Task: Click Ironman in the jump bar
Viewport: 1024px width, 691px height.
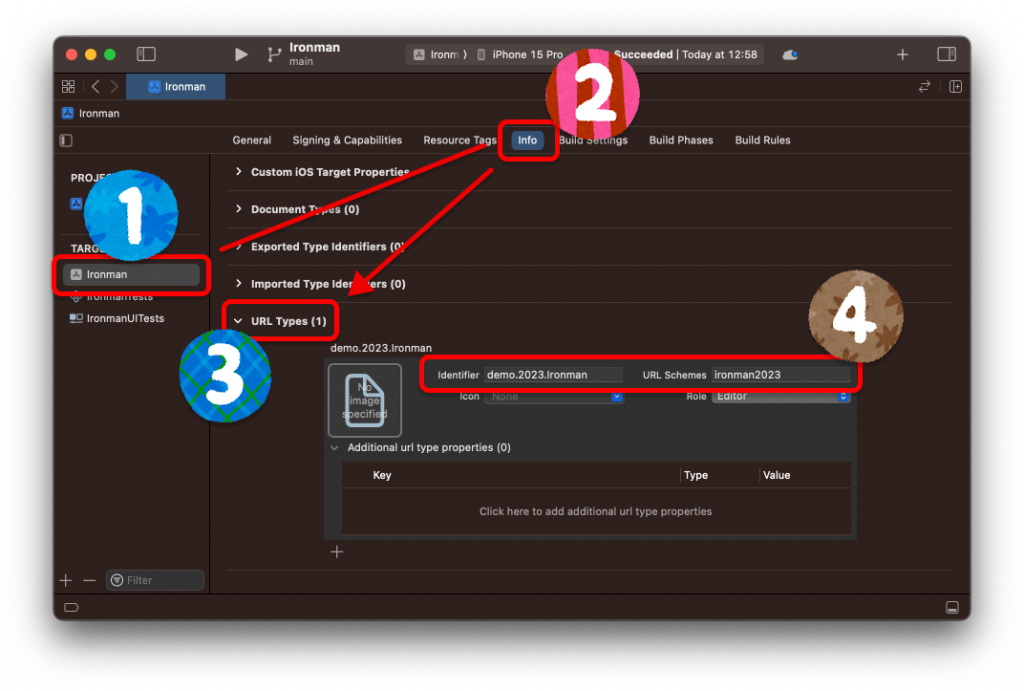Action: coord(91,113)
